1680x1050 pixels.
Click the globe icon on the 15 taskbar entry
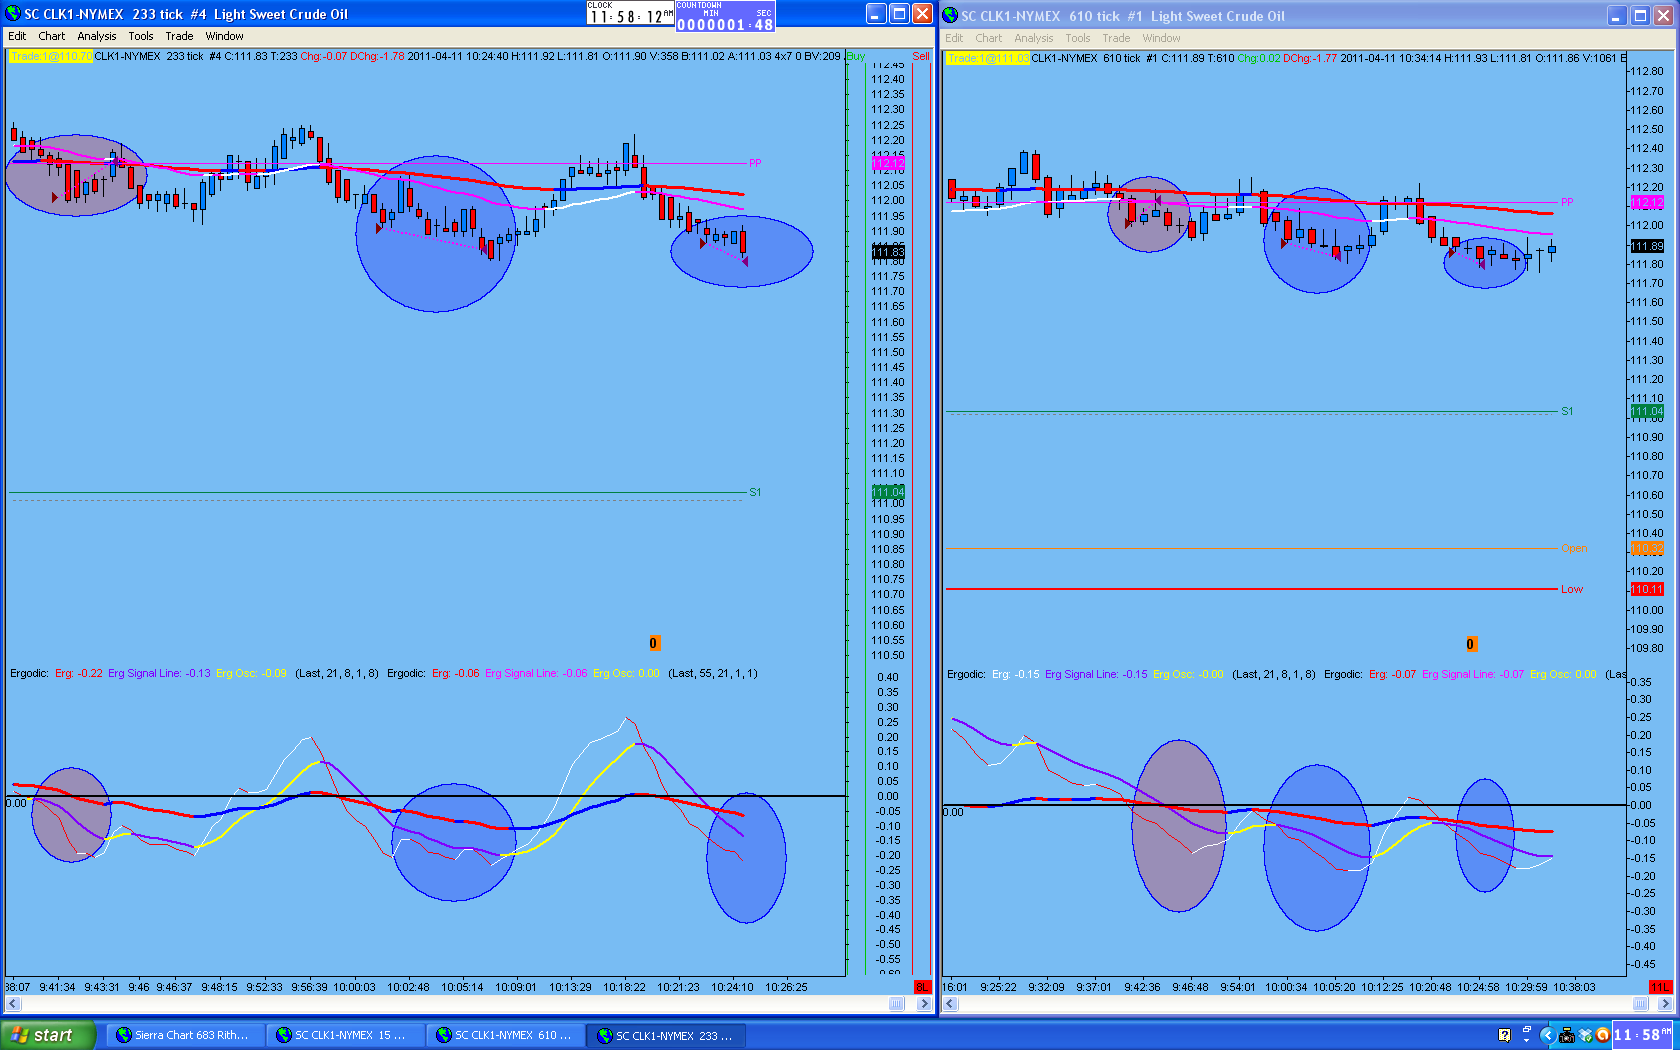[284, 1035]
